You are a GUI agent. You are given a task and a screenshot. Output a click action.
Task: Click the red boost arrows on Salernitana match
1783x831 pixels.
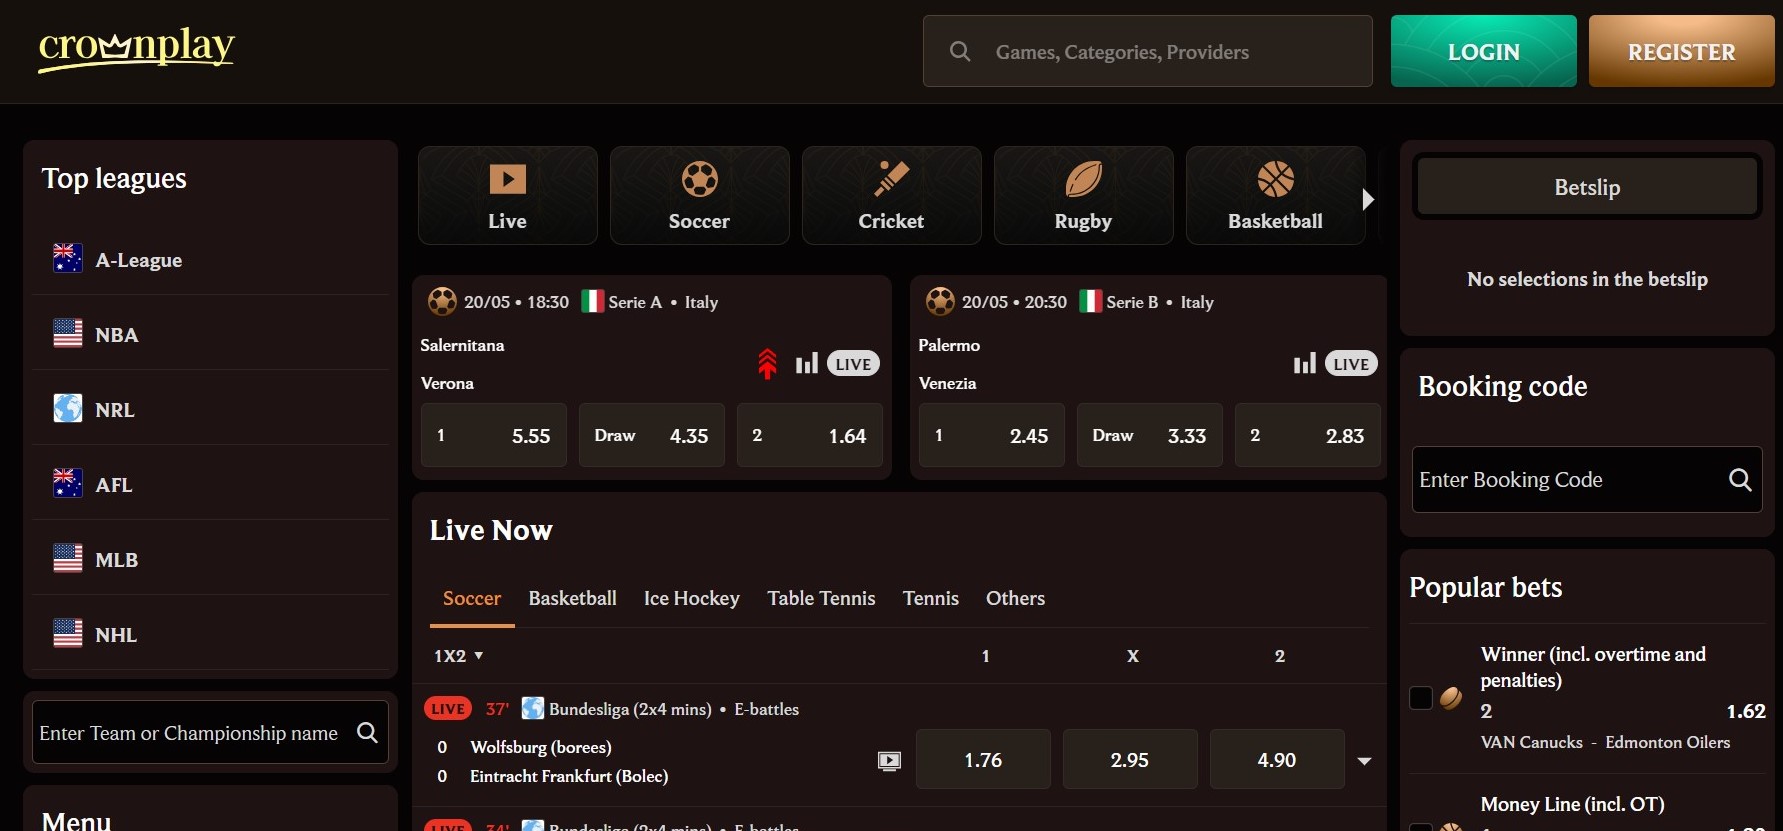[x=767, y=363]
